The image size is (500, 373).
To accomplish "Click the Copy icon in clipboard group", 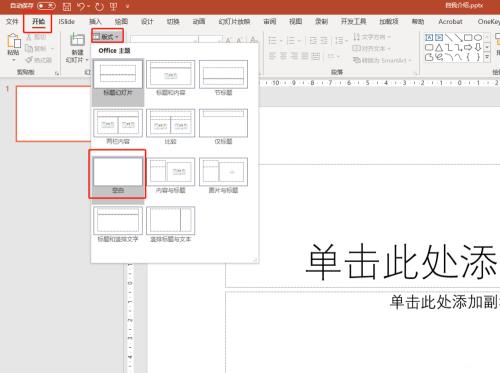I will pos(29,49).
